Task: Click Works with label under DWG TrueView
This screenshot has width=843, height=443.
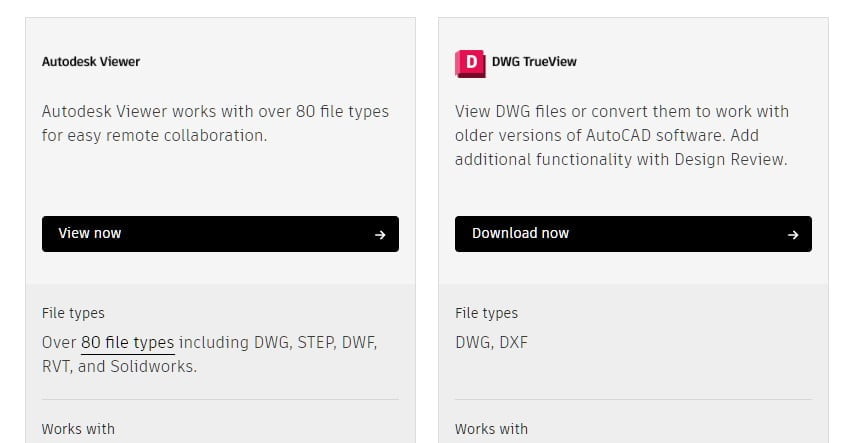Action: pyautogui.click(x=491, y=429)
